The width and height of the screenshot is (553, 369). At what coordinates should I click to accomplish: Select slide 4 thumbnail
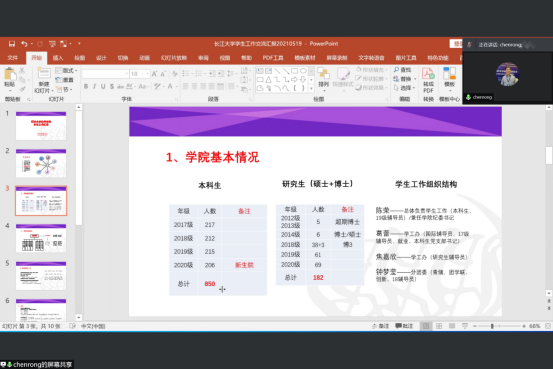point(41,238)
